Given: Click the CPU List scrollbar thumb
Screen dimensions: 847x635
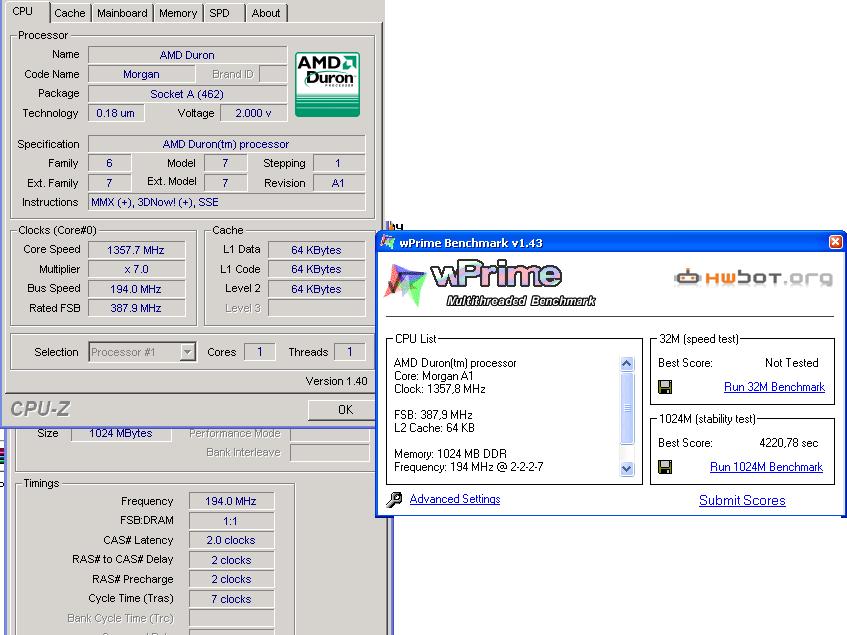Looking at the screenshot, I should click(x=627, y=408).
